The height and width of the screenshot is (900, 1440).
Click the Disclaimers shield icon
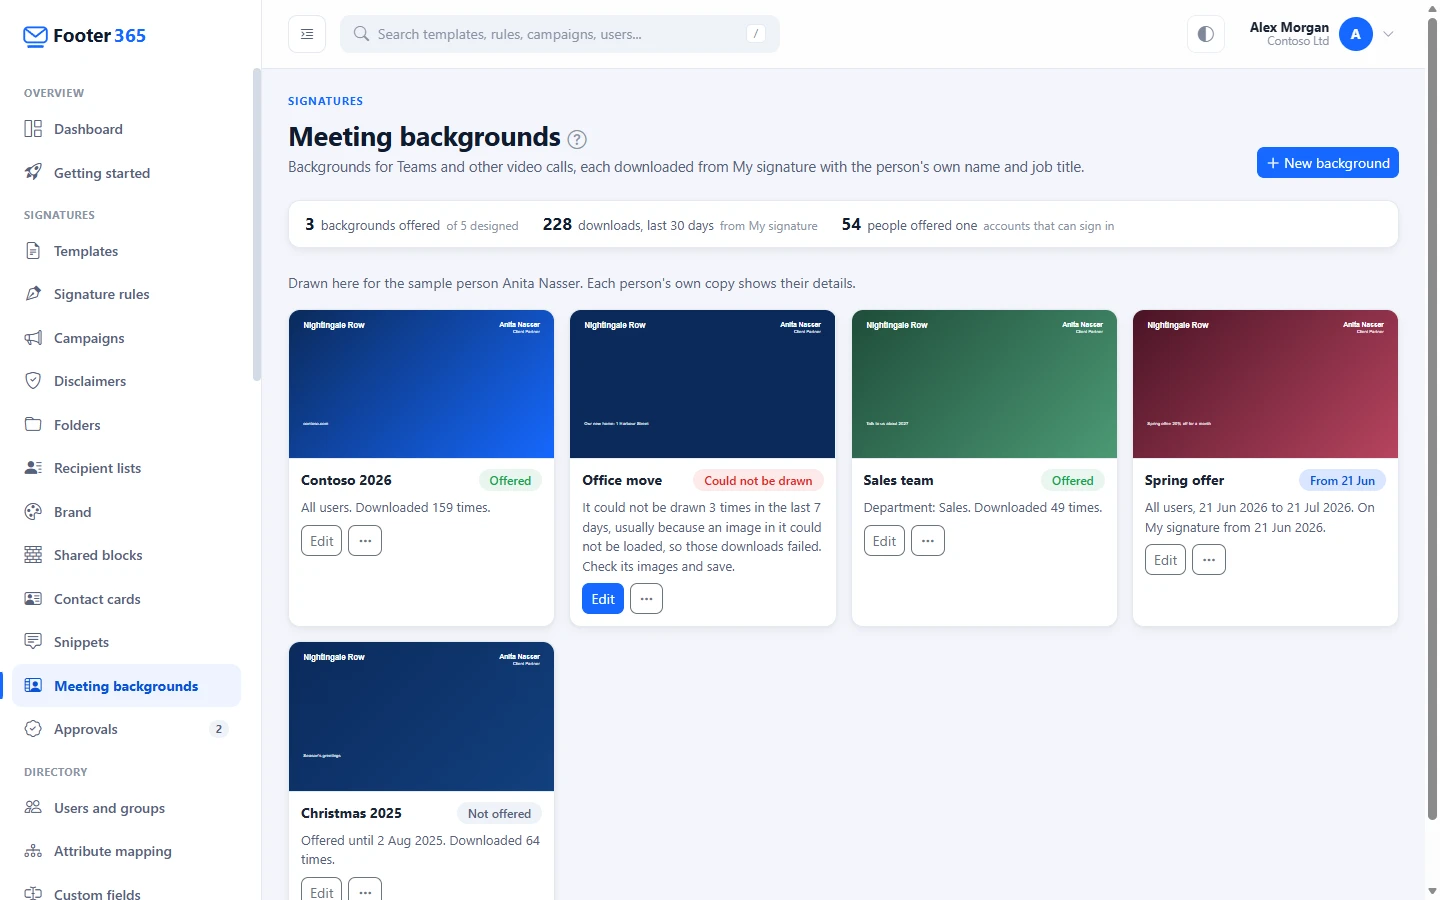(x=33, y=381)
